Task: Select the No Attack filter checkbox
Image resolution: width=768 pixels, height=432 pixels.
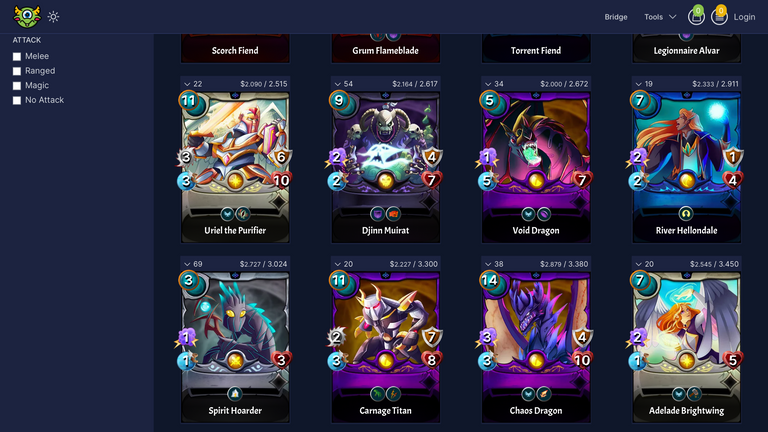Action: coord(17,100)
